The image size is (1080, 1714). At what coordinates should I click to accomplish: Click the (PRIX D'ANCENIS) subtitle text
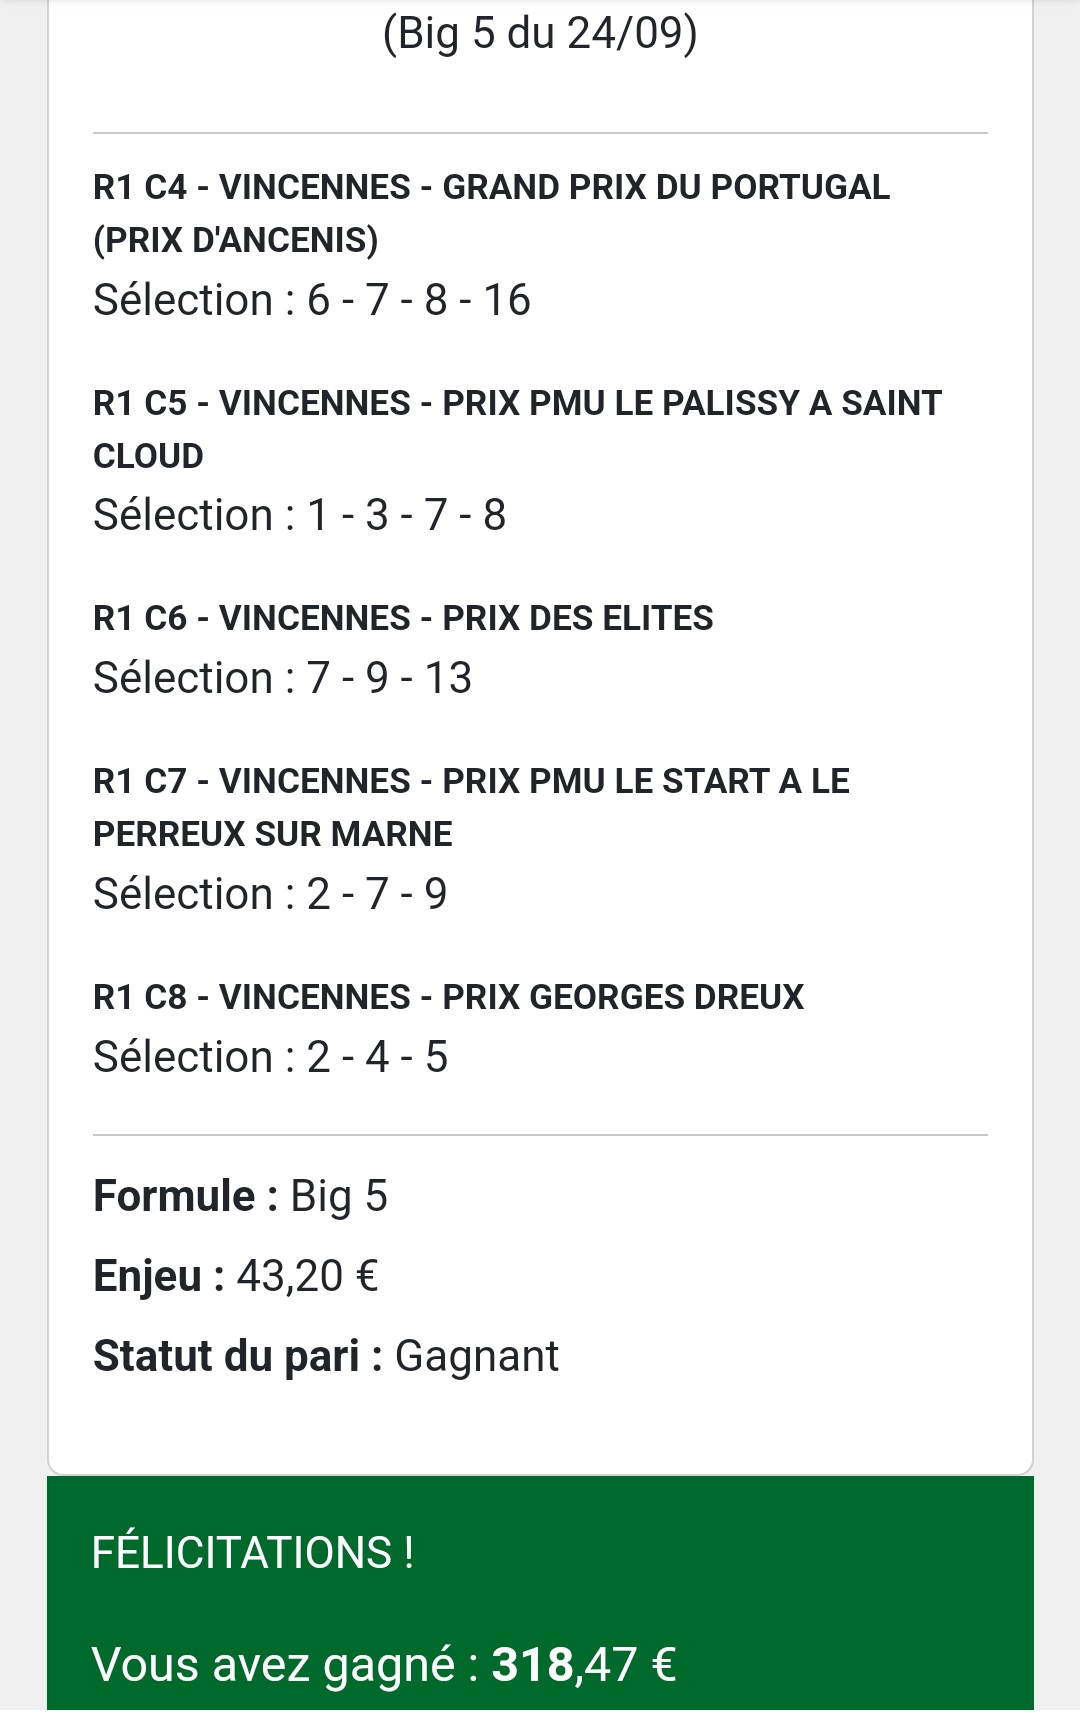pos(236,240)
